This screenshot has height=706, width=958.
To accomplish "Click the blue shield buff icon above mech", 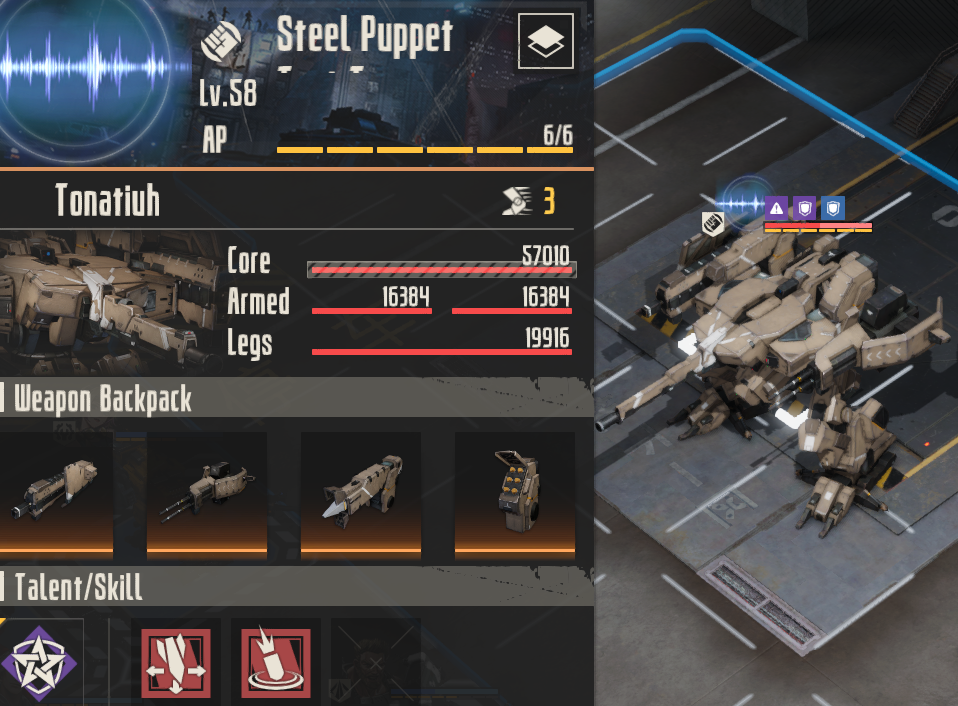I will click(833, 208).
